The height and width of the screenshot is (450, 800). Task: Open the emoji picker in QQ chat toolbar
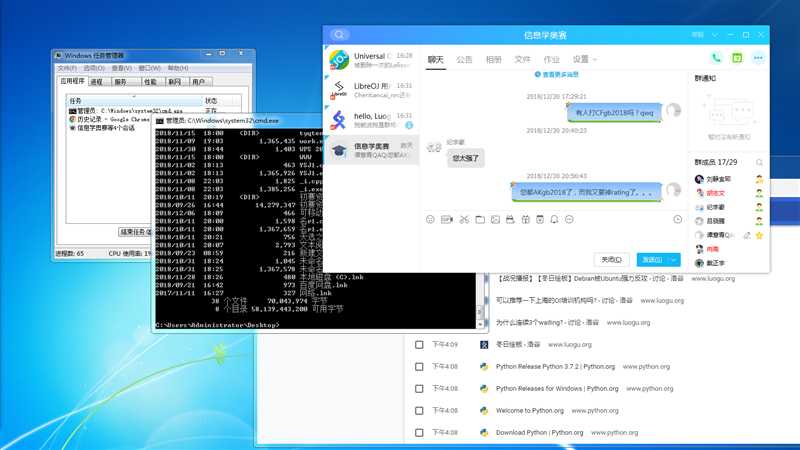click(x=430, y=219)
